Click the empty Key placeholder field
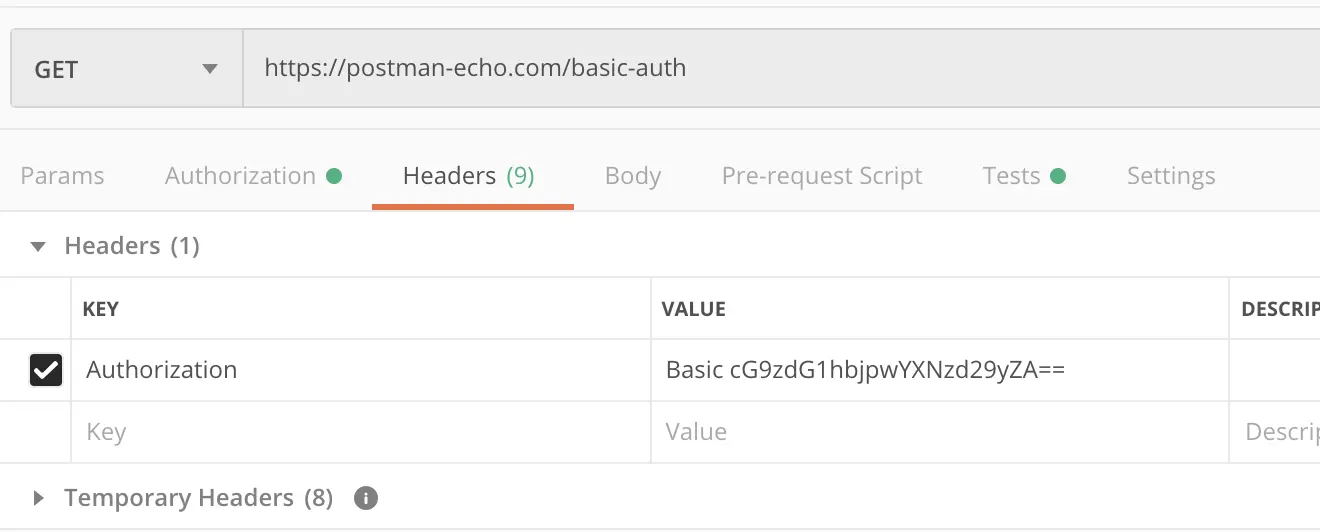This screenshot has height=532, width=1320. coord(361,432)
